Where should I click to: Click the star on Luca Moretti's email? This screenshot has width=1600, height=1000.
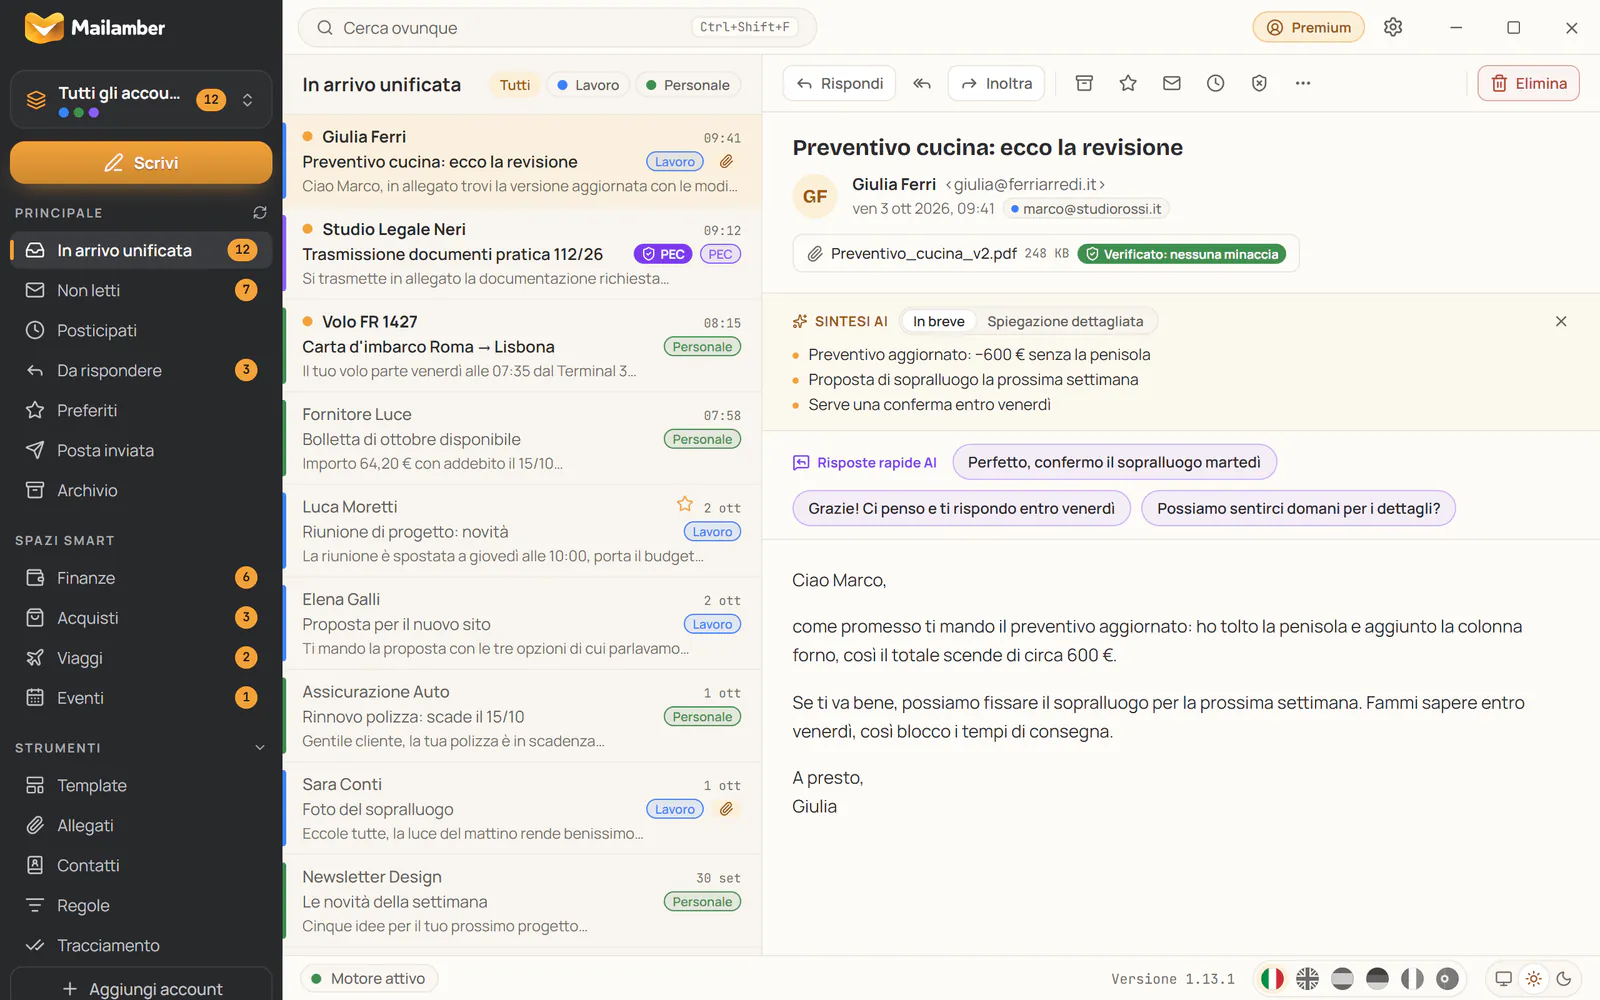pos(685,504)
